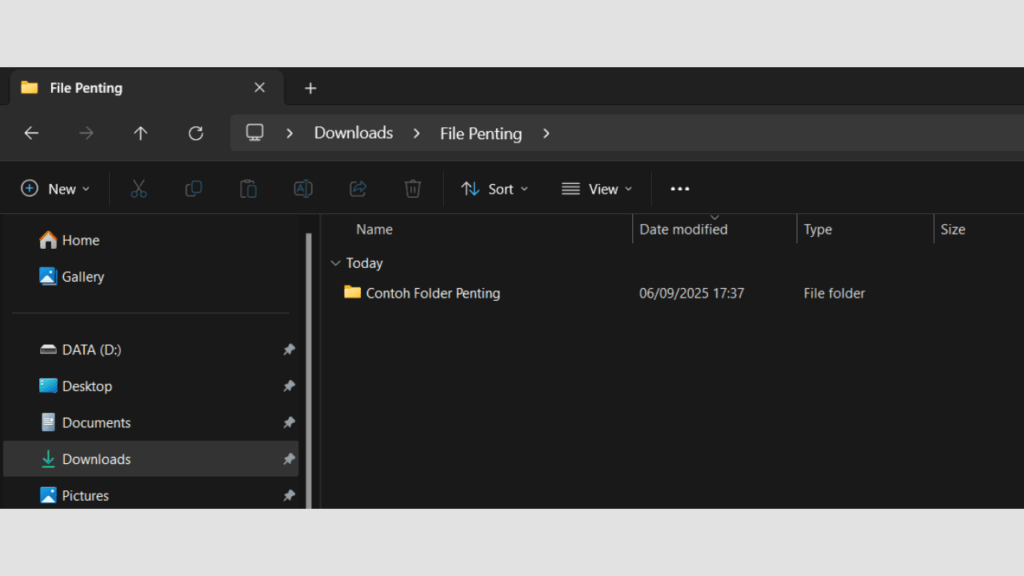Collapse the Today group
The width and height of the screenshot is (1024, 576).
(336, 263)
